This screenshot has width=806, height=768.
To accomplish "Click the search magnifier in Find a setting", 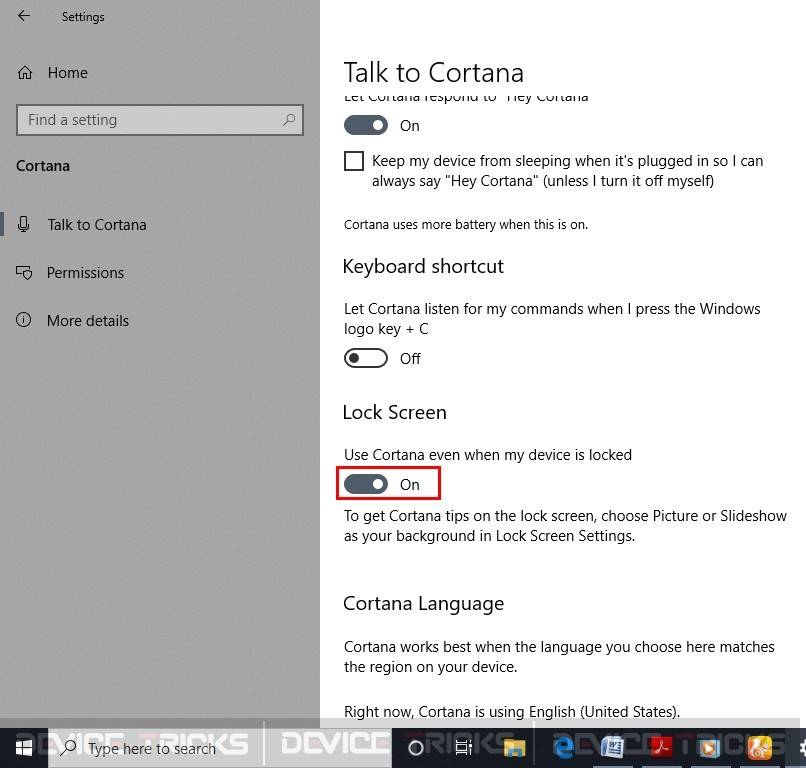I will tap(289, 119).
